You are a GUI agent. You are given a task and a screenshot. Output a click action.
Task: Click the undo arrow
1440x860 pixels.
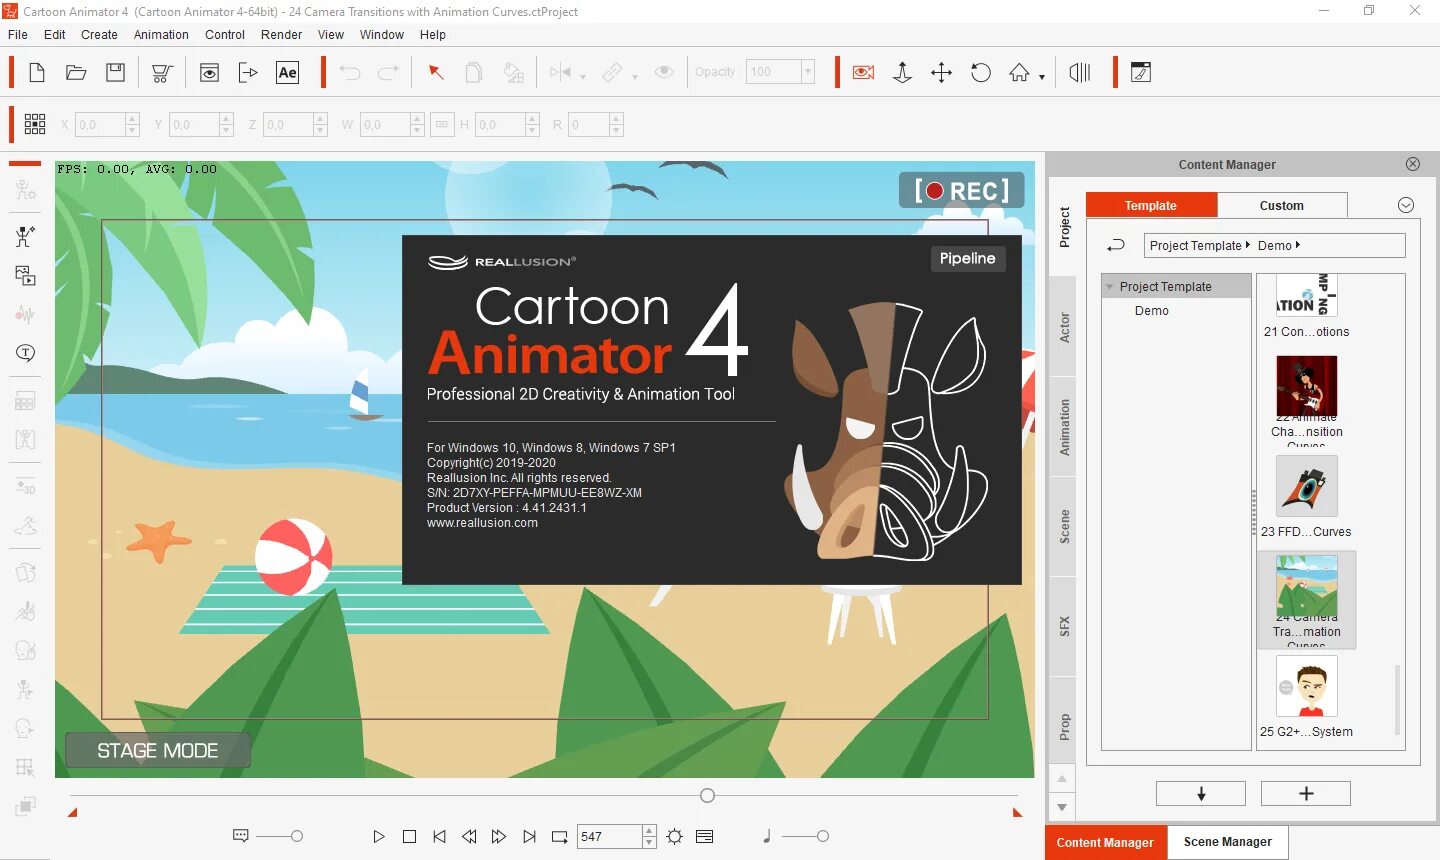point(349,72)
